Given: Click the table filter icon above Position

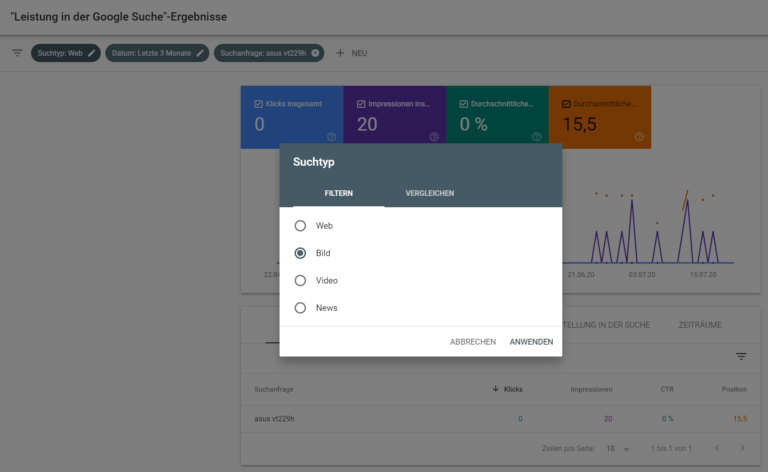Looking at the screenshot, I should [x=741, y=356].
